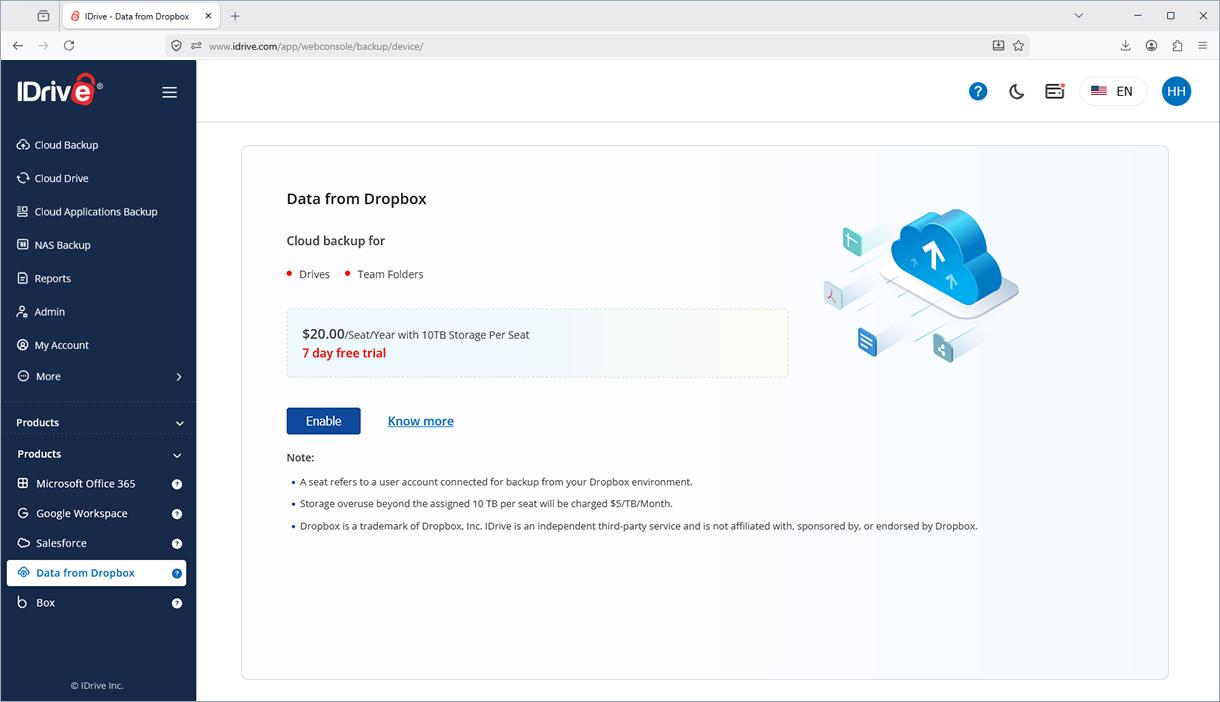Open browser application menu icon
This screenshot has width=1220, height=702.
(x=1203, y=45)
